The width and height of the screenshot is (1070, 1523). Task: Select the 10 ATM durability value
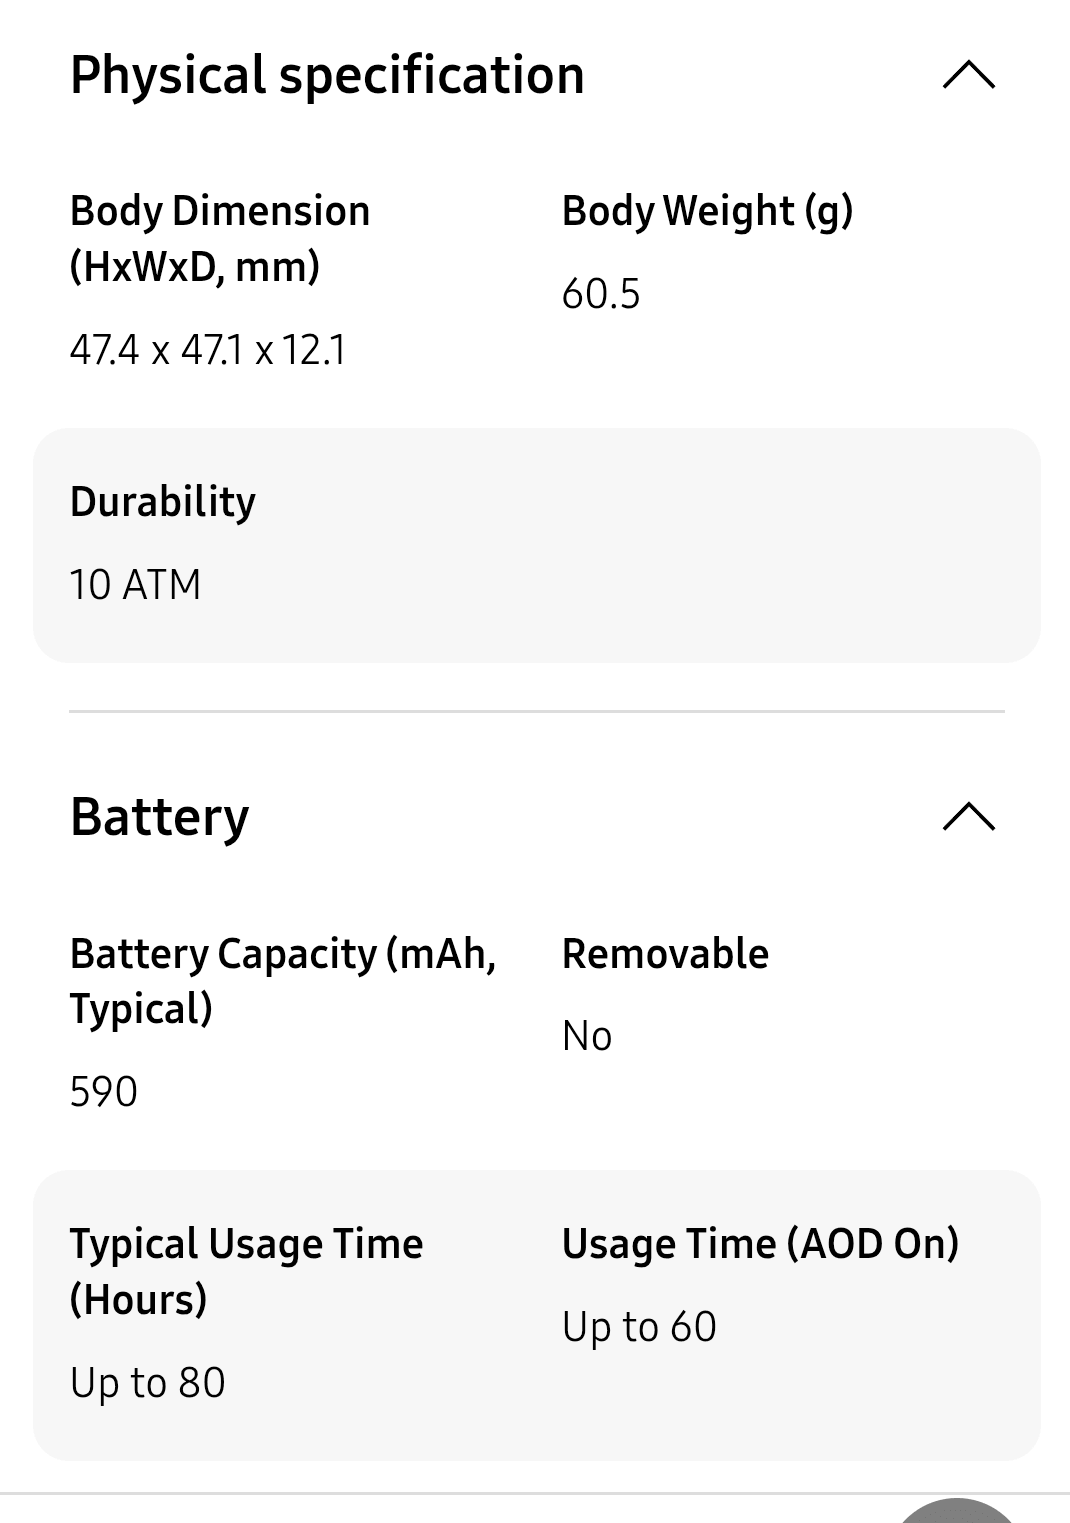pyautogui.click(x=135, y=584)
